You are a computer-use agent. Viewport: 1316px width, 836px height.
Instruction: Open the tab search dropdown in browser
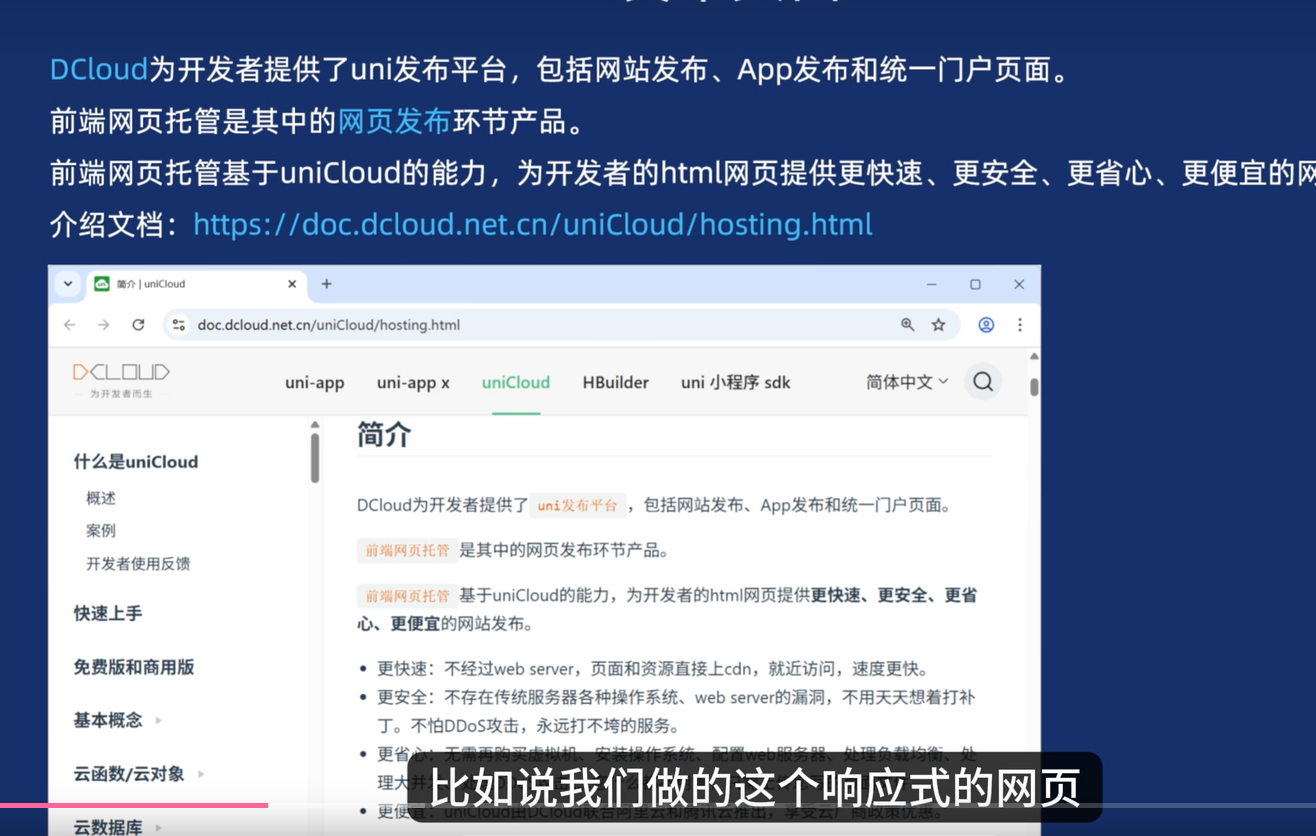[68, 284]
